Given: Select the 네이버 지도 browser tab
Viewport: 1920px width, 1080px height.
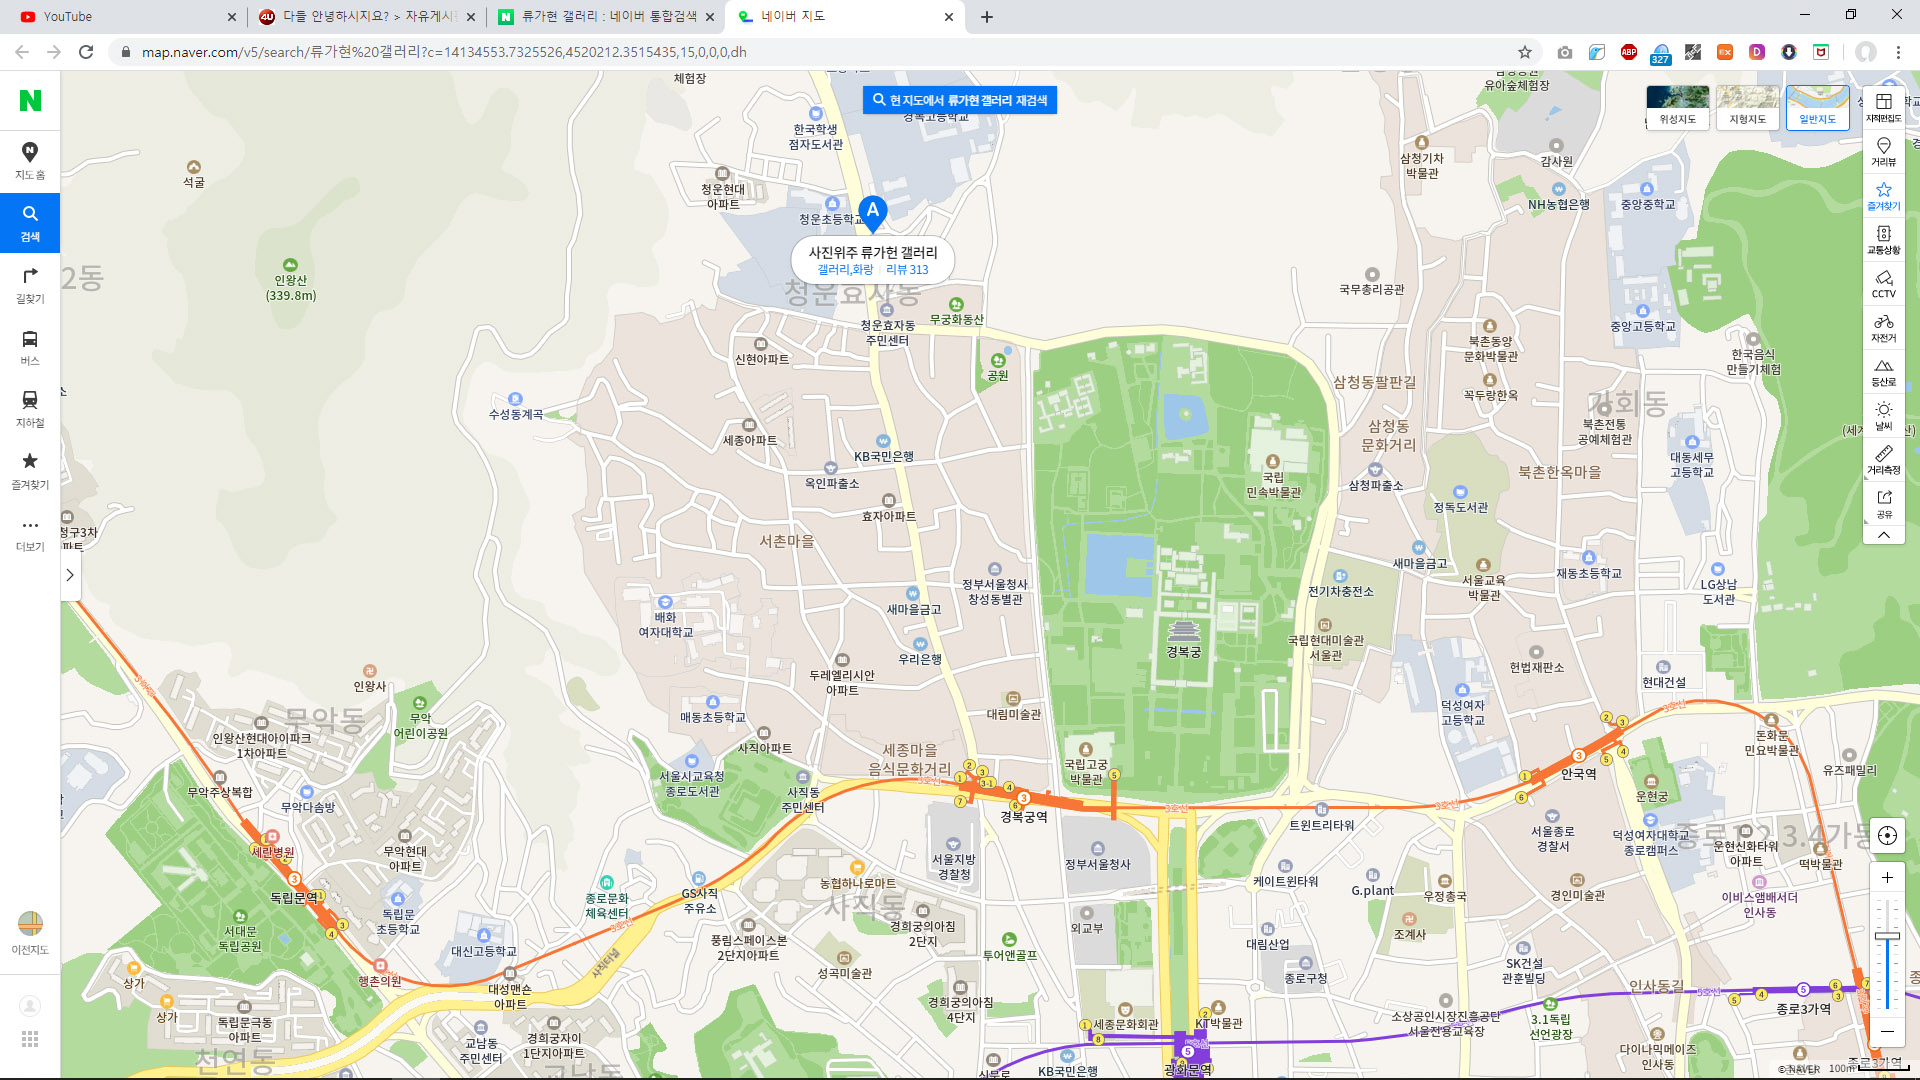Looking at the screenshot, I should coord(845,16).
